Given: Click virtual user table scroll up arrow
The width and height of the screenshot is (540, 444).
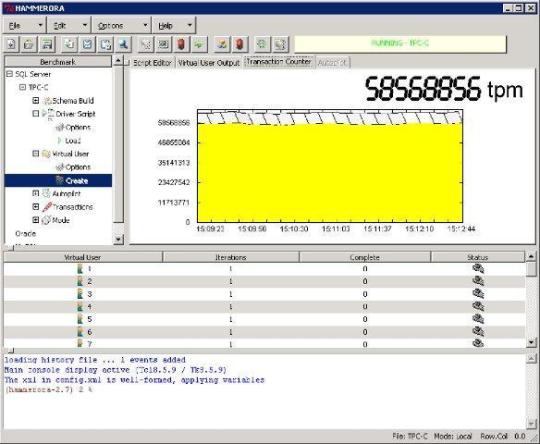Looking at the screenshot, I should (x=531, y=256).
